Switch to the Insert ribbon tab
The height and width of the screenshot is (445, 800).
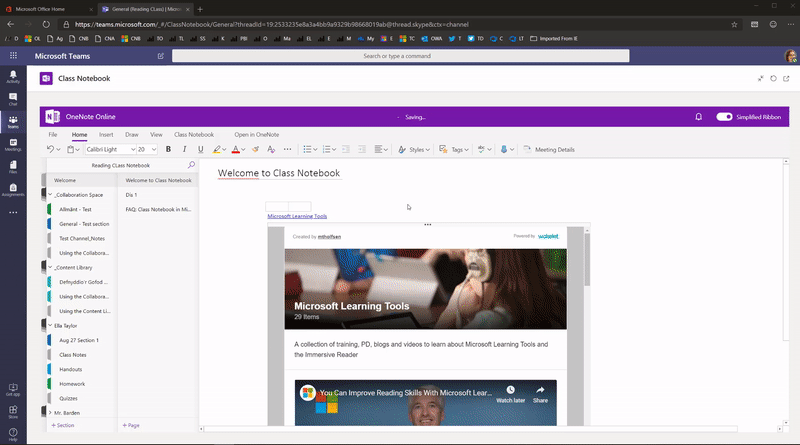tap(106, 135)
